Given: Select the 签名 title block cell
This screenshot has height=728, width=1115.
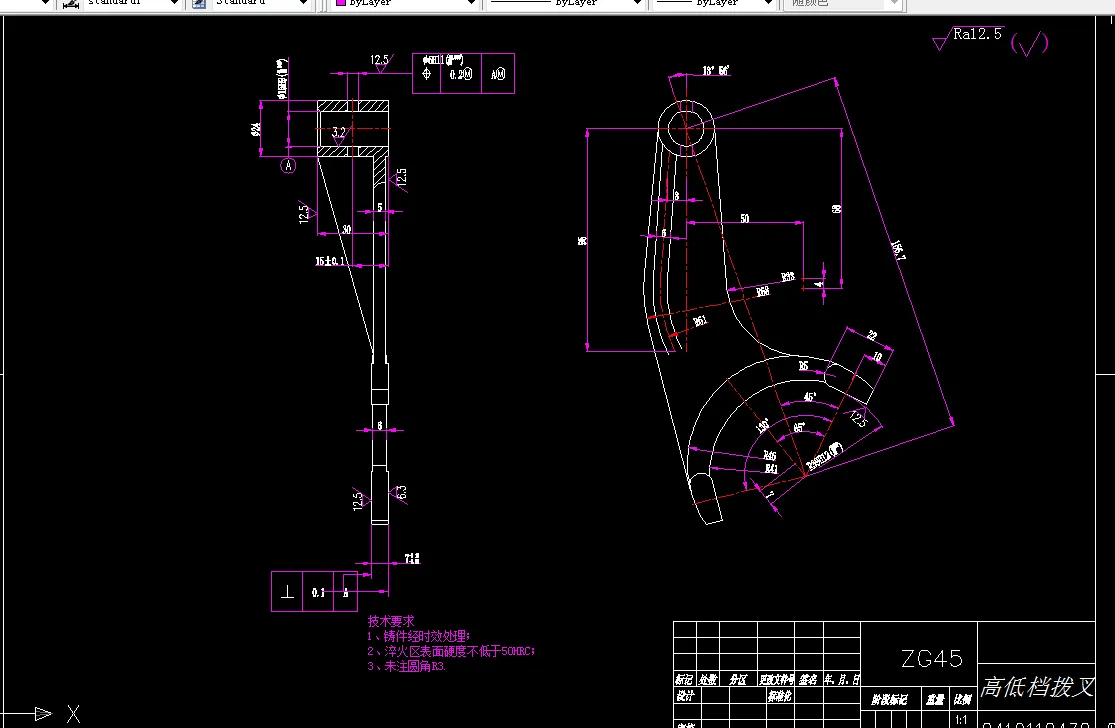Looking at the screenshot, I should pyautogui.click(x=808, y=680).
